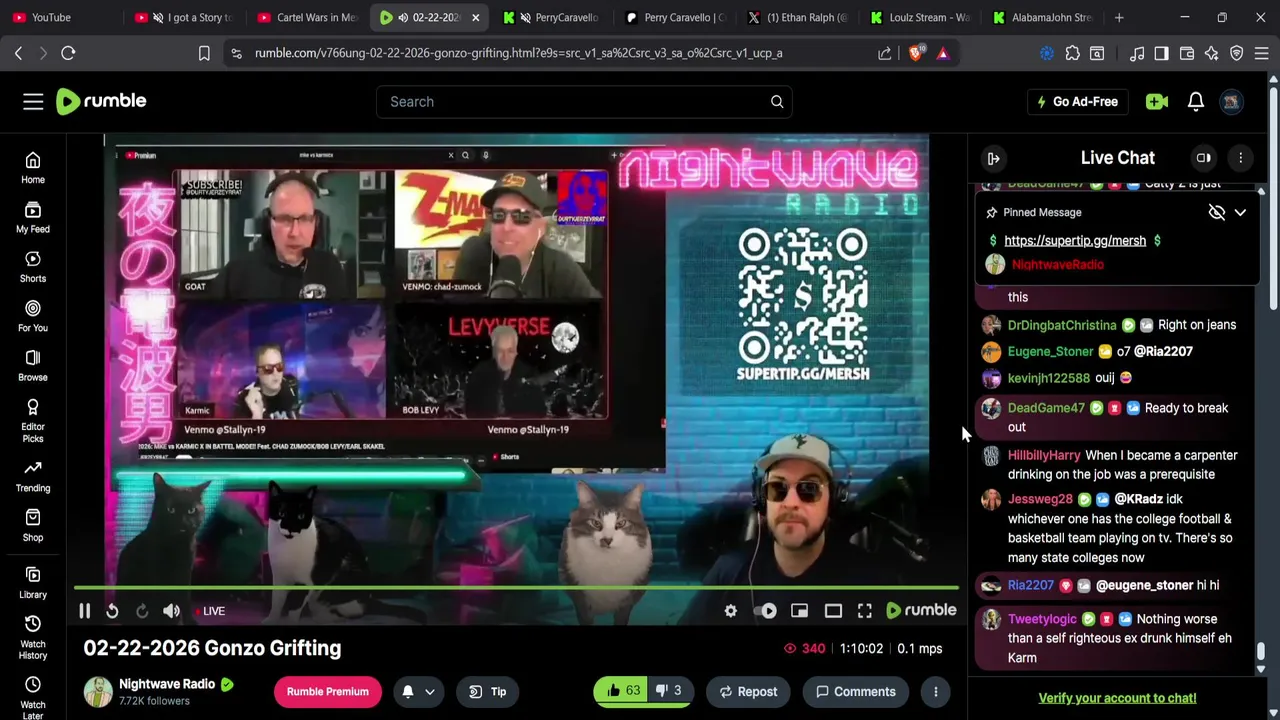
Task: Open Trending in the sidebar
Action: pos(33,476)
